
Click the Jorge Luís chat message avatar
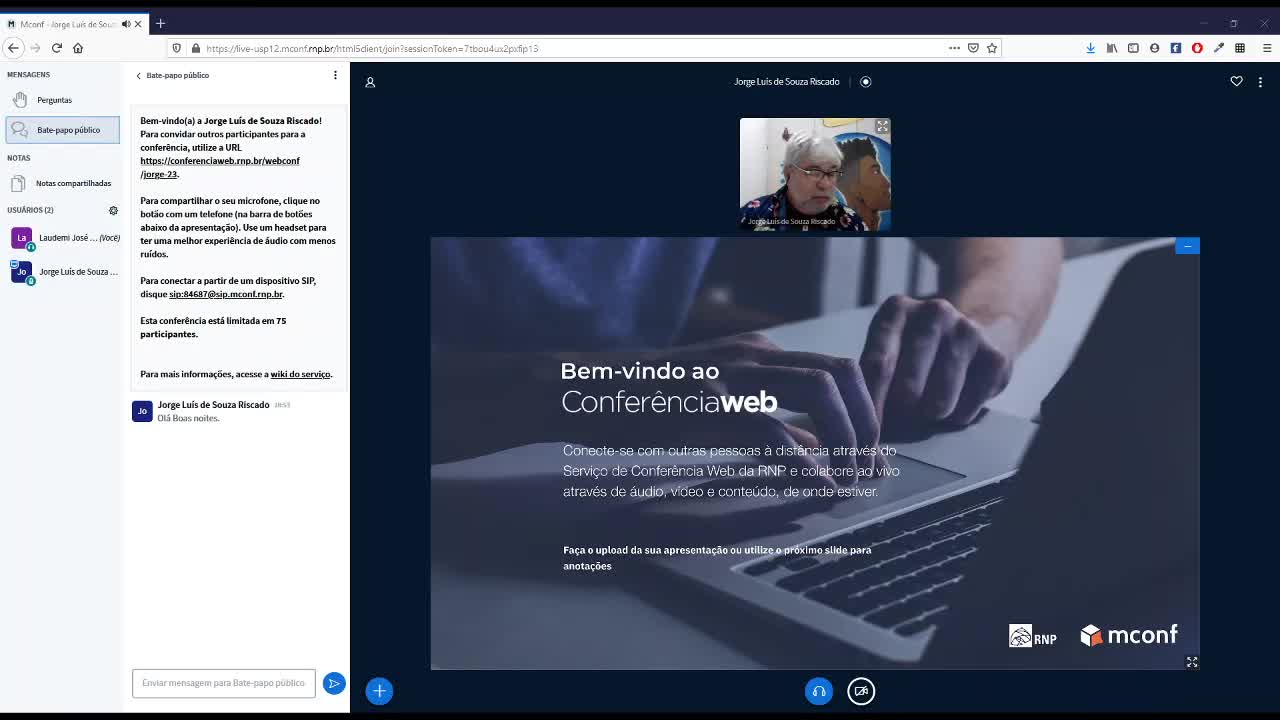tap(142, 411)
